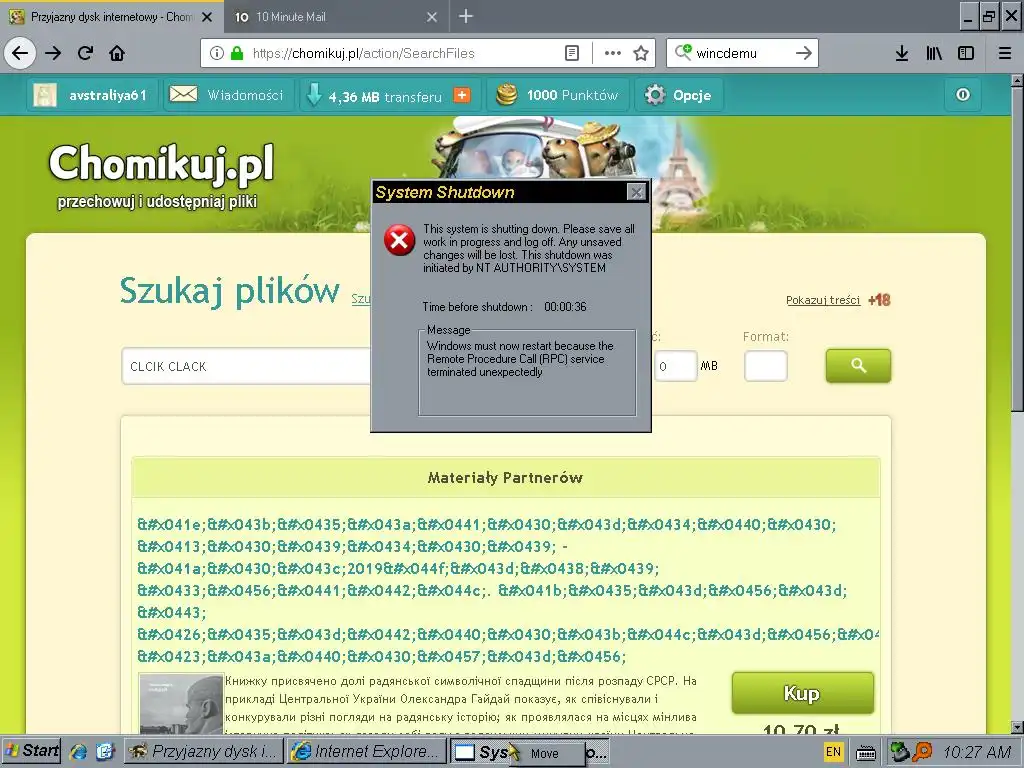
Task: Click the wincdemu search box
Action: click(742, 53)
